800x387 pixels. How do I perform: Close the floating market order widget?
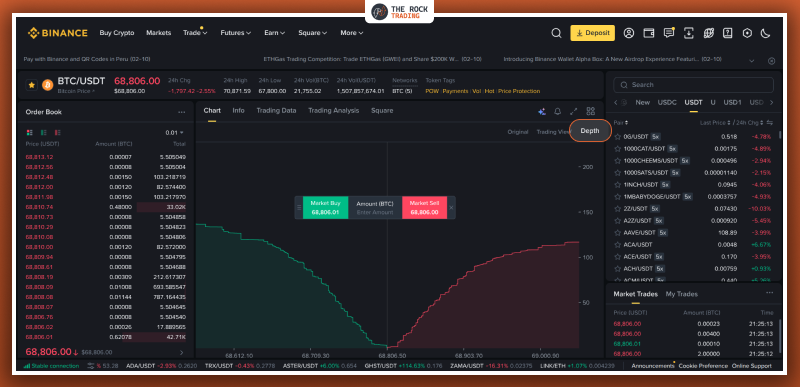[x=451, y=208]
